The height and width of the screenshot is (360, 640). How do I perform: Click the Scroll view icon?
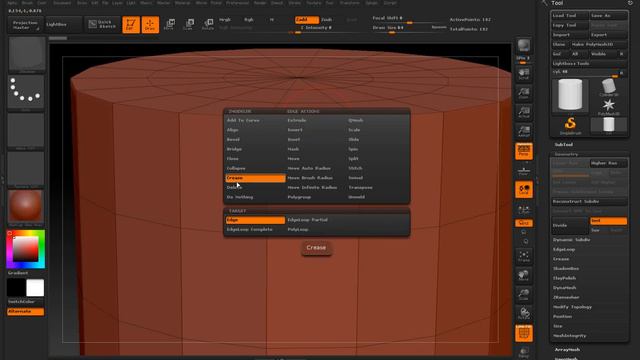(524, 73)
